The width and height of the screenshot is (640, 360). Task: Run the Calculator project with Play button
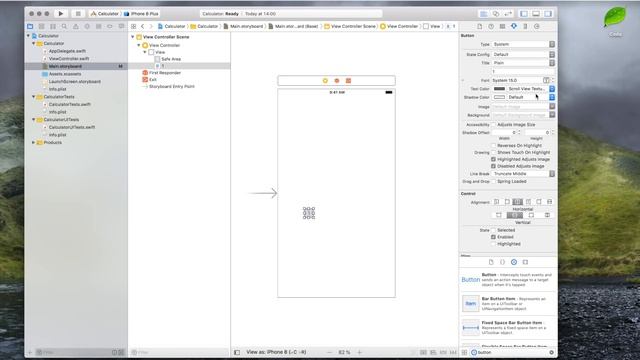(x=61, y=13)
